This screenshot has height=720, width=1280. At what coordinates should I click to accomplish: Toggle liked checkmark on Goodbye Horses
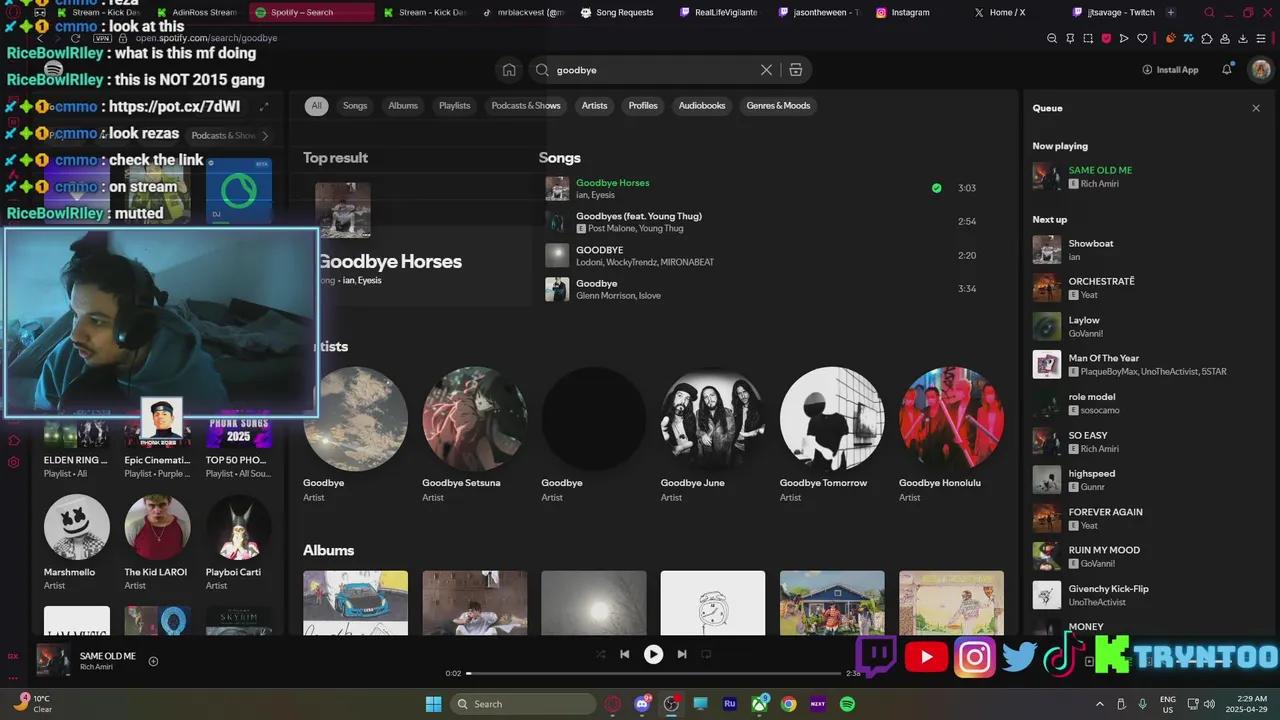tap(936, 188)
